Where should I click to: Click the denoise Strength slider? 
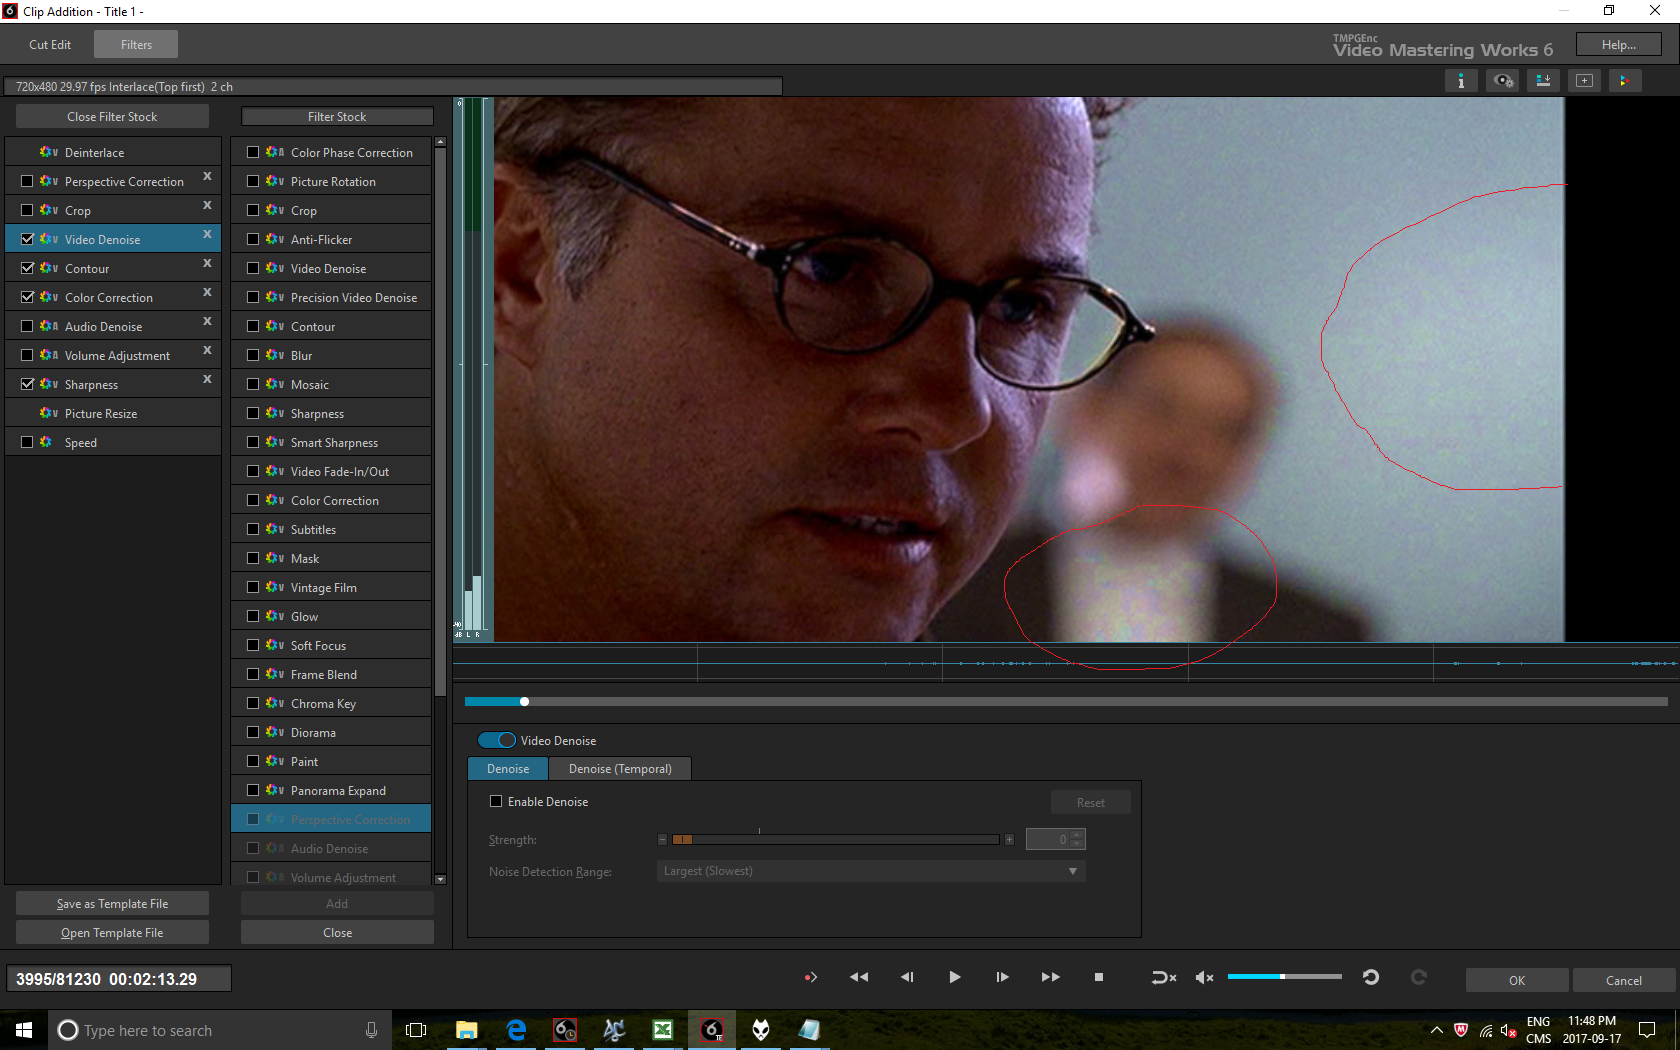(835, 839)
